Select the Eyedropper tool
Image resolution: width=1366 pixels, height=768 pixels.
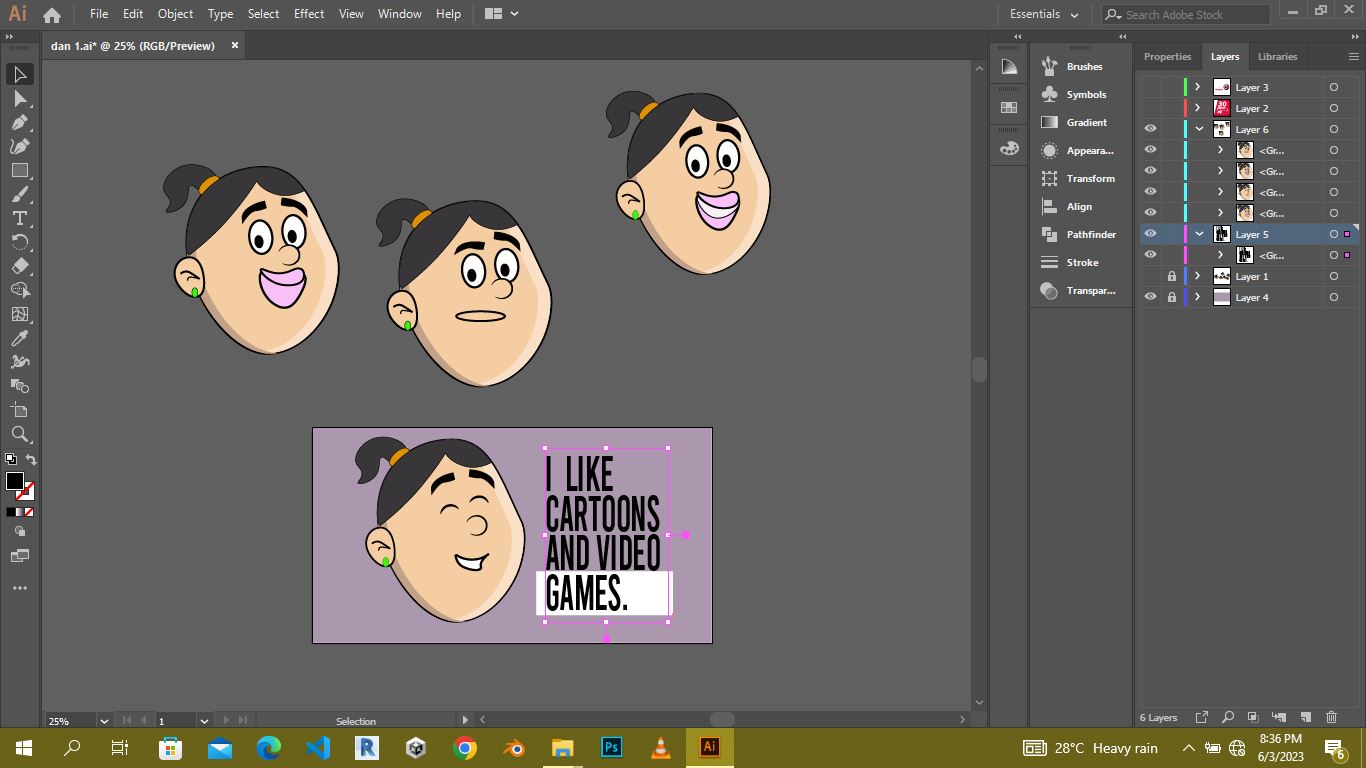19,338
